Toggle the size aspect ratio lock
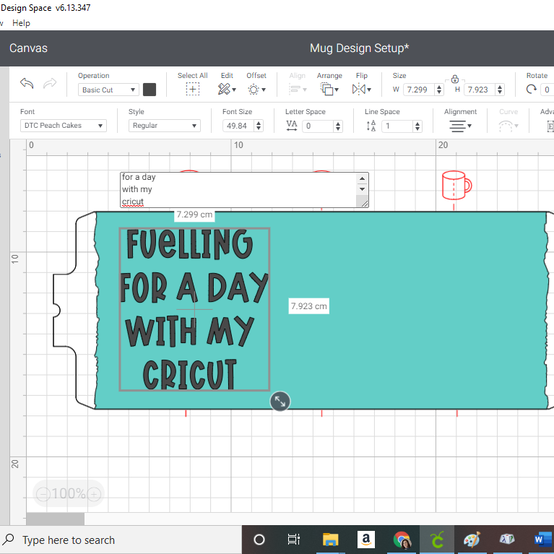Screen dimensions: 554x554 point(455,79)
